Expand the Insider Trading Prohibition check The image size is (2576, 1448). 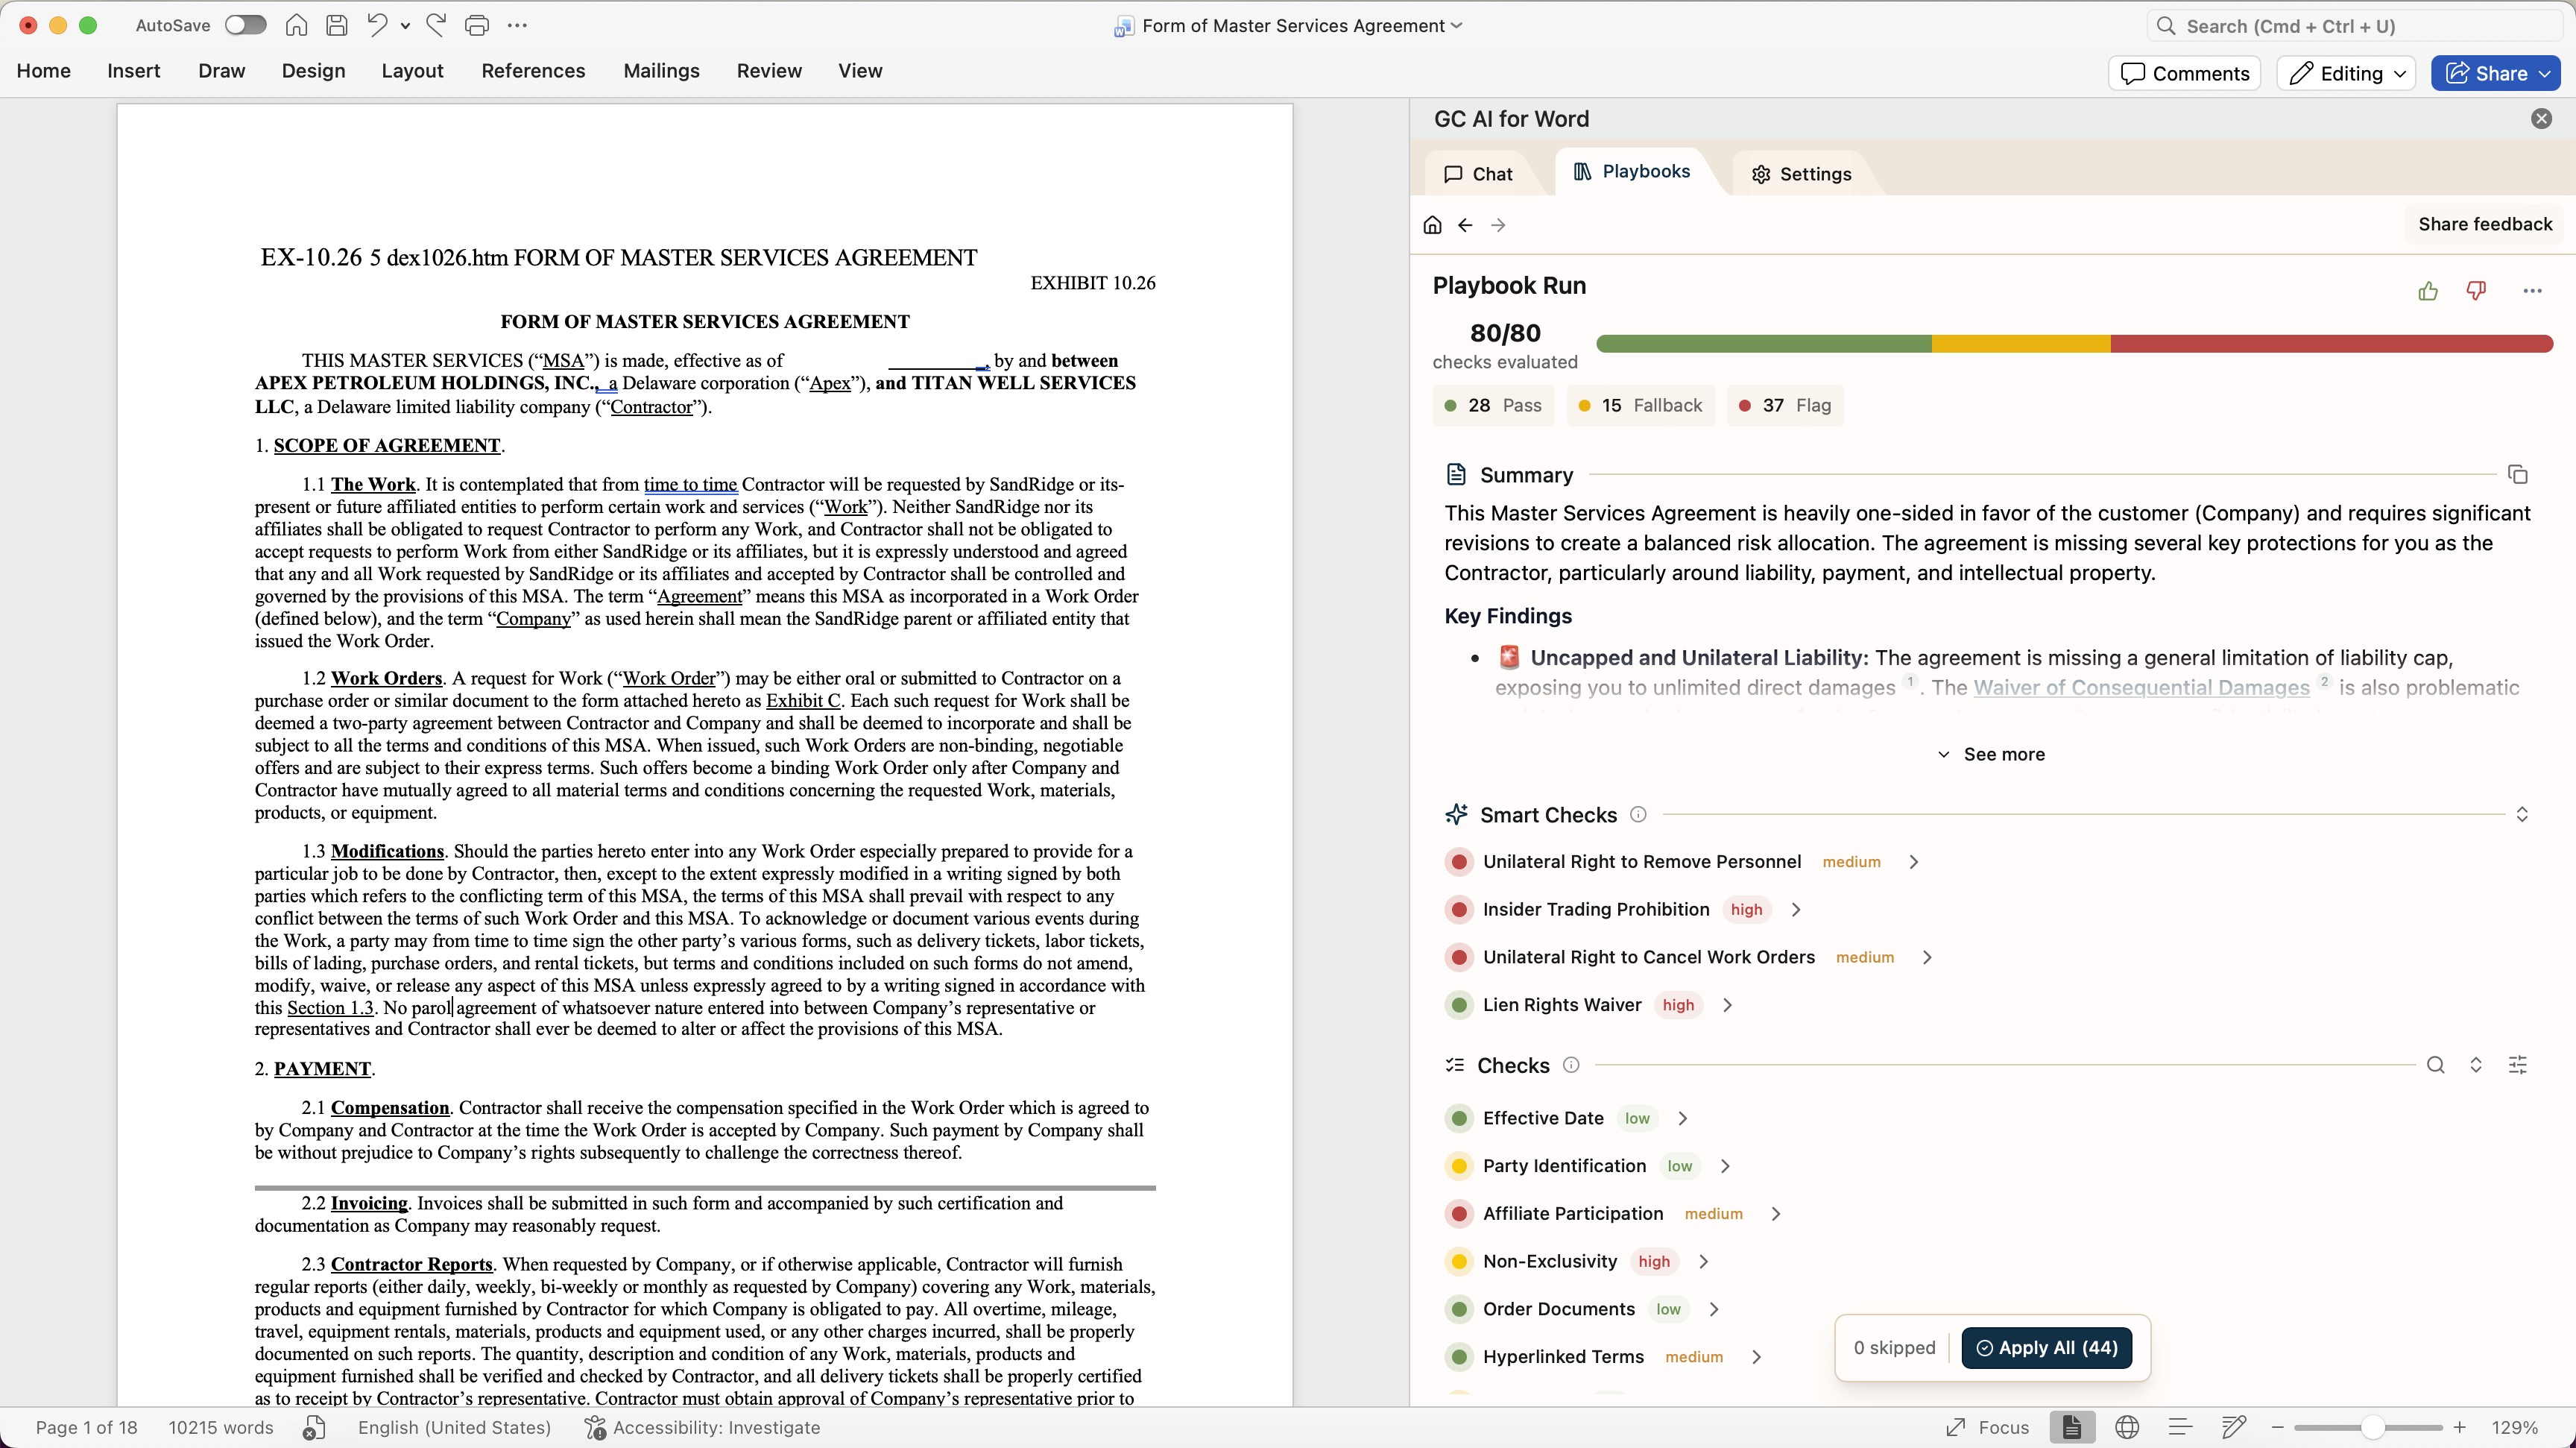[1795, 909]
